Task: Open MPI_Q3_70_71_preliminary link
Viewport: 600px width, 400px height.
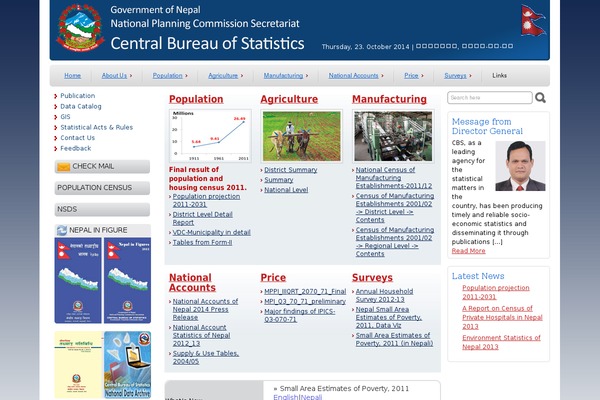Action: [305, 301]
